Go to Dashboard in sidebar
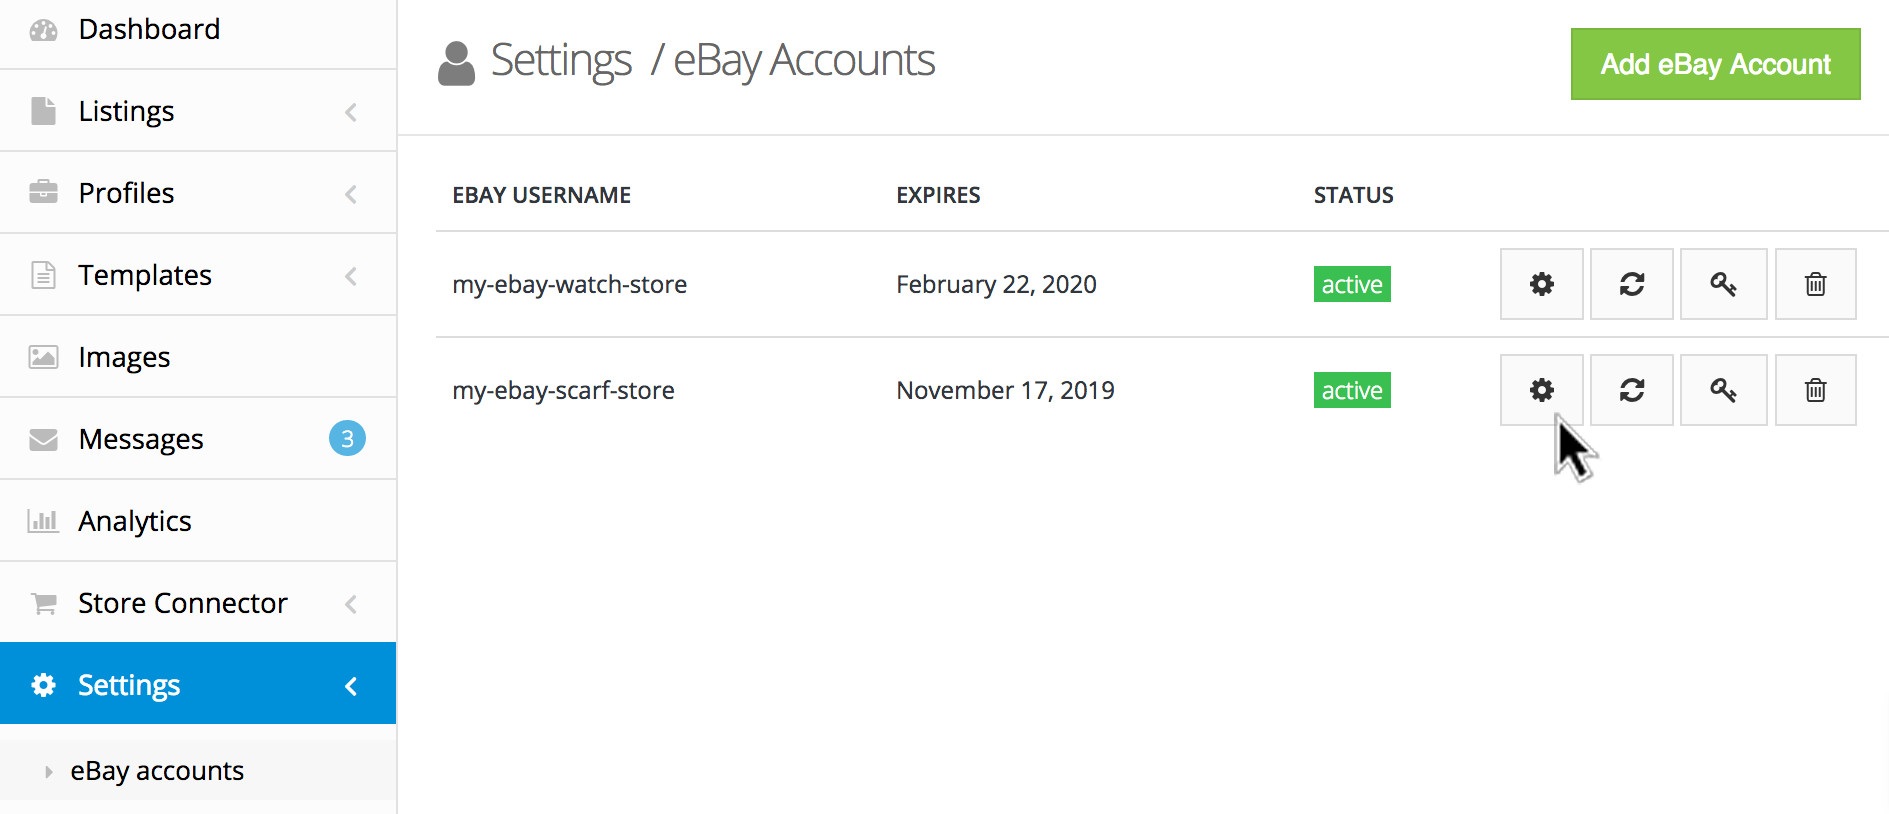The height and width of the screenshot is (814, 1889). 149,29
